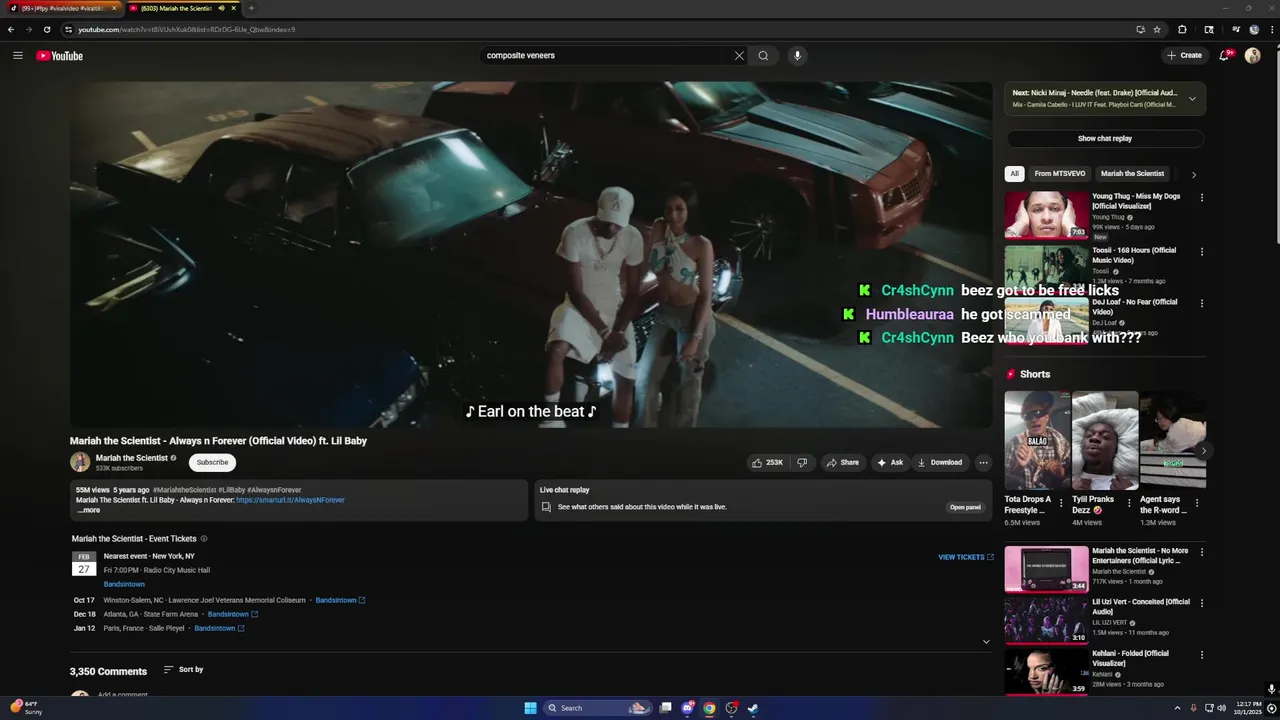Open Lil Uzi Vert Conceited video title
The width and height of the screenshot is (1280, 720).
click(x=1141, y=606)
